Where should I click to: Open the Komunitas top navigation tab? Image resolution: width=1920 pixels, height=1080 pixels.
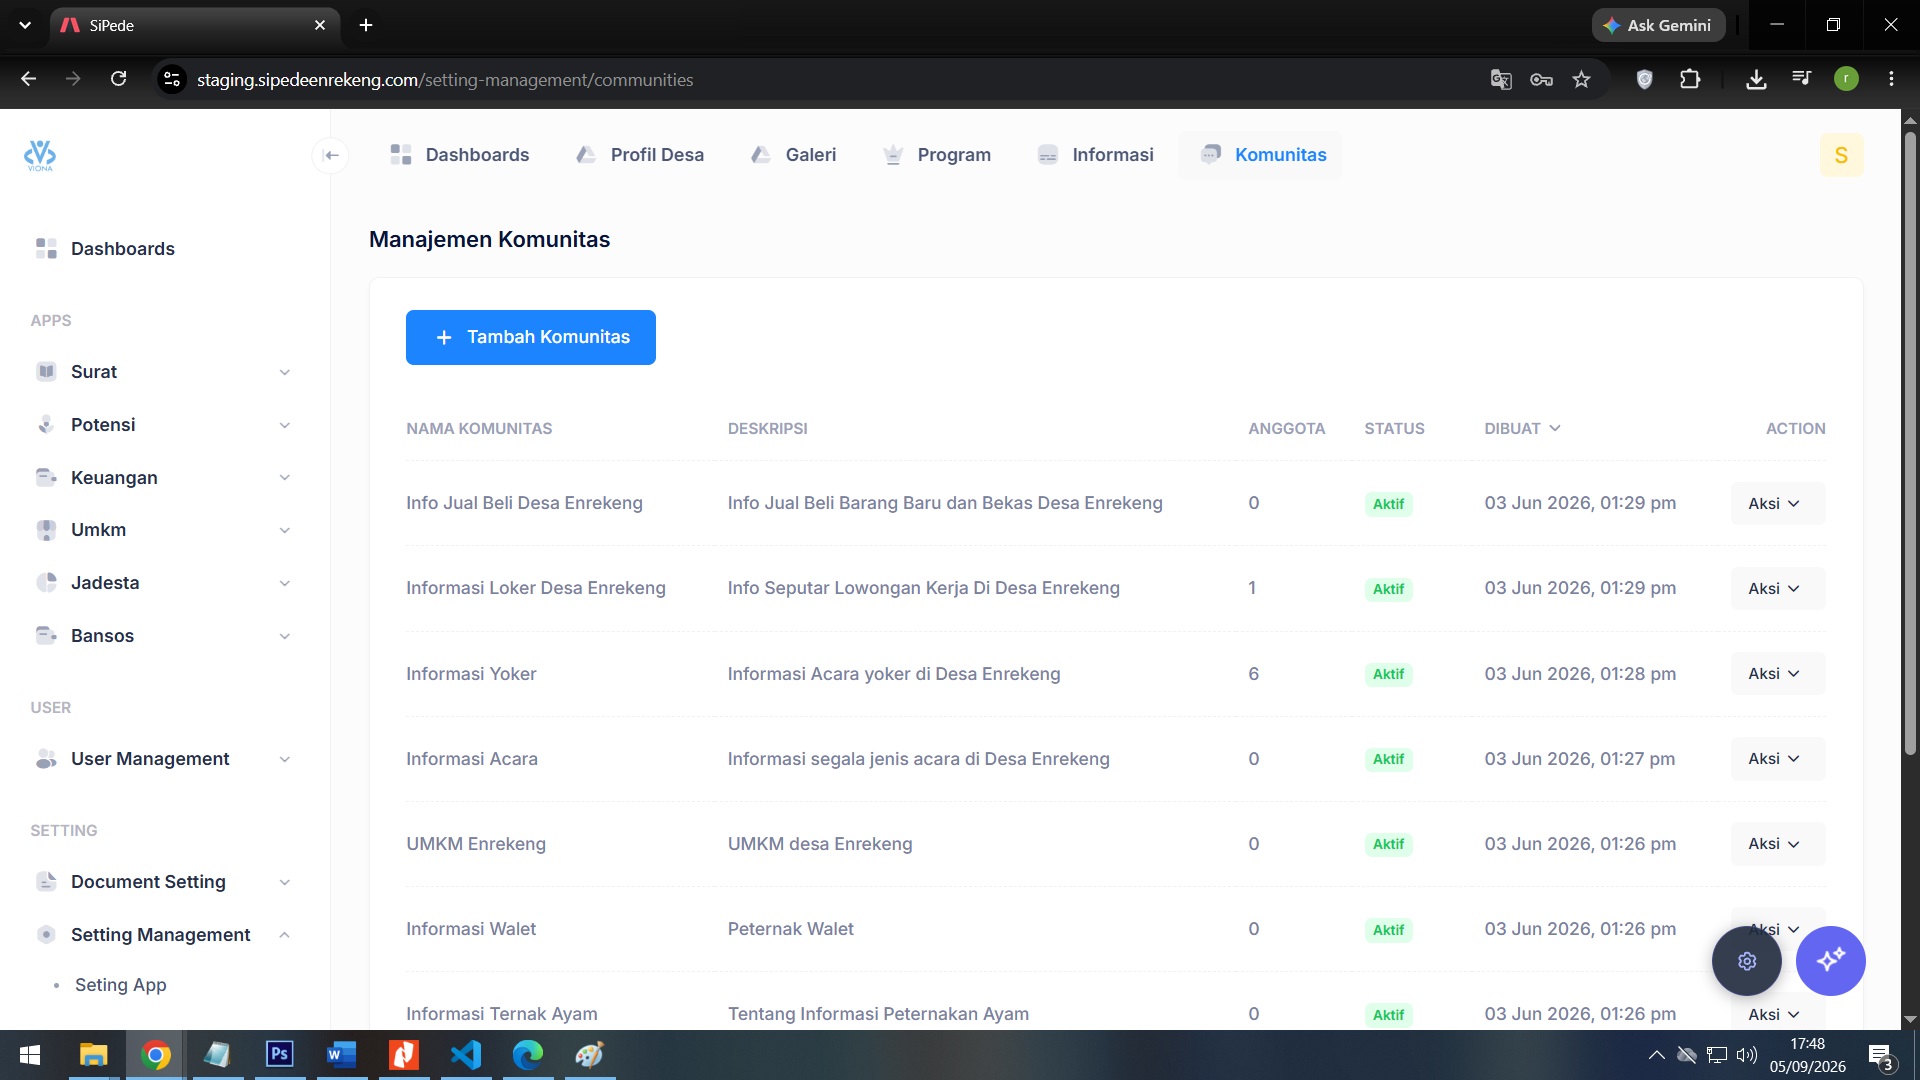click(1261, 155)
